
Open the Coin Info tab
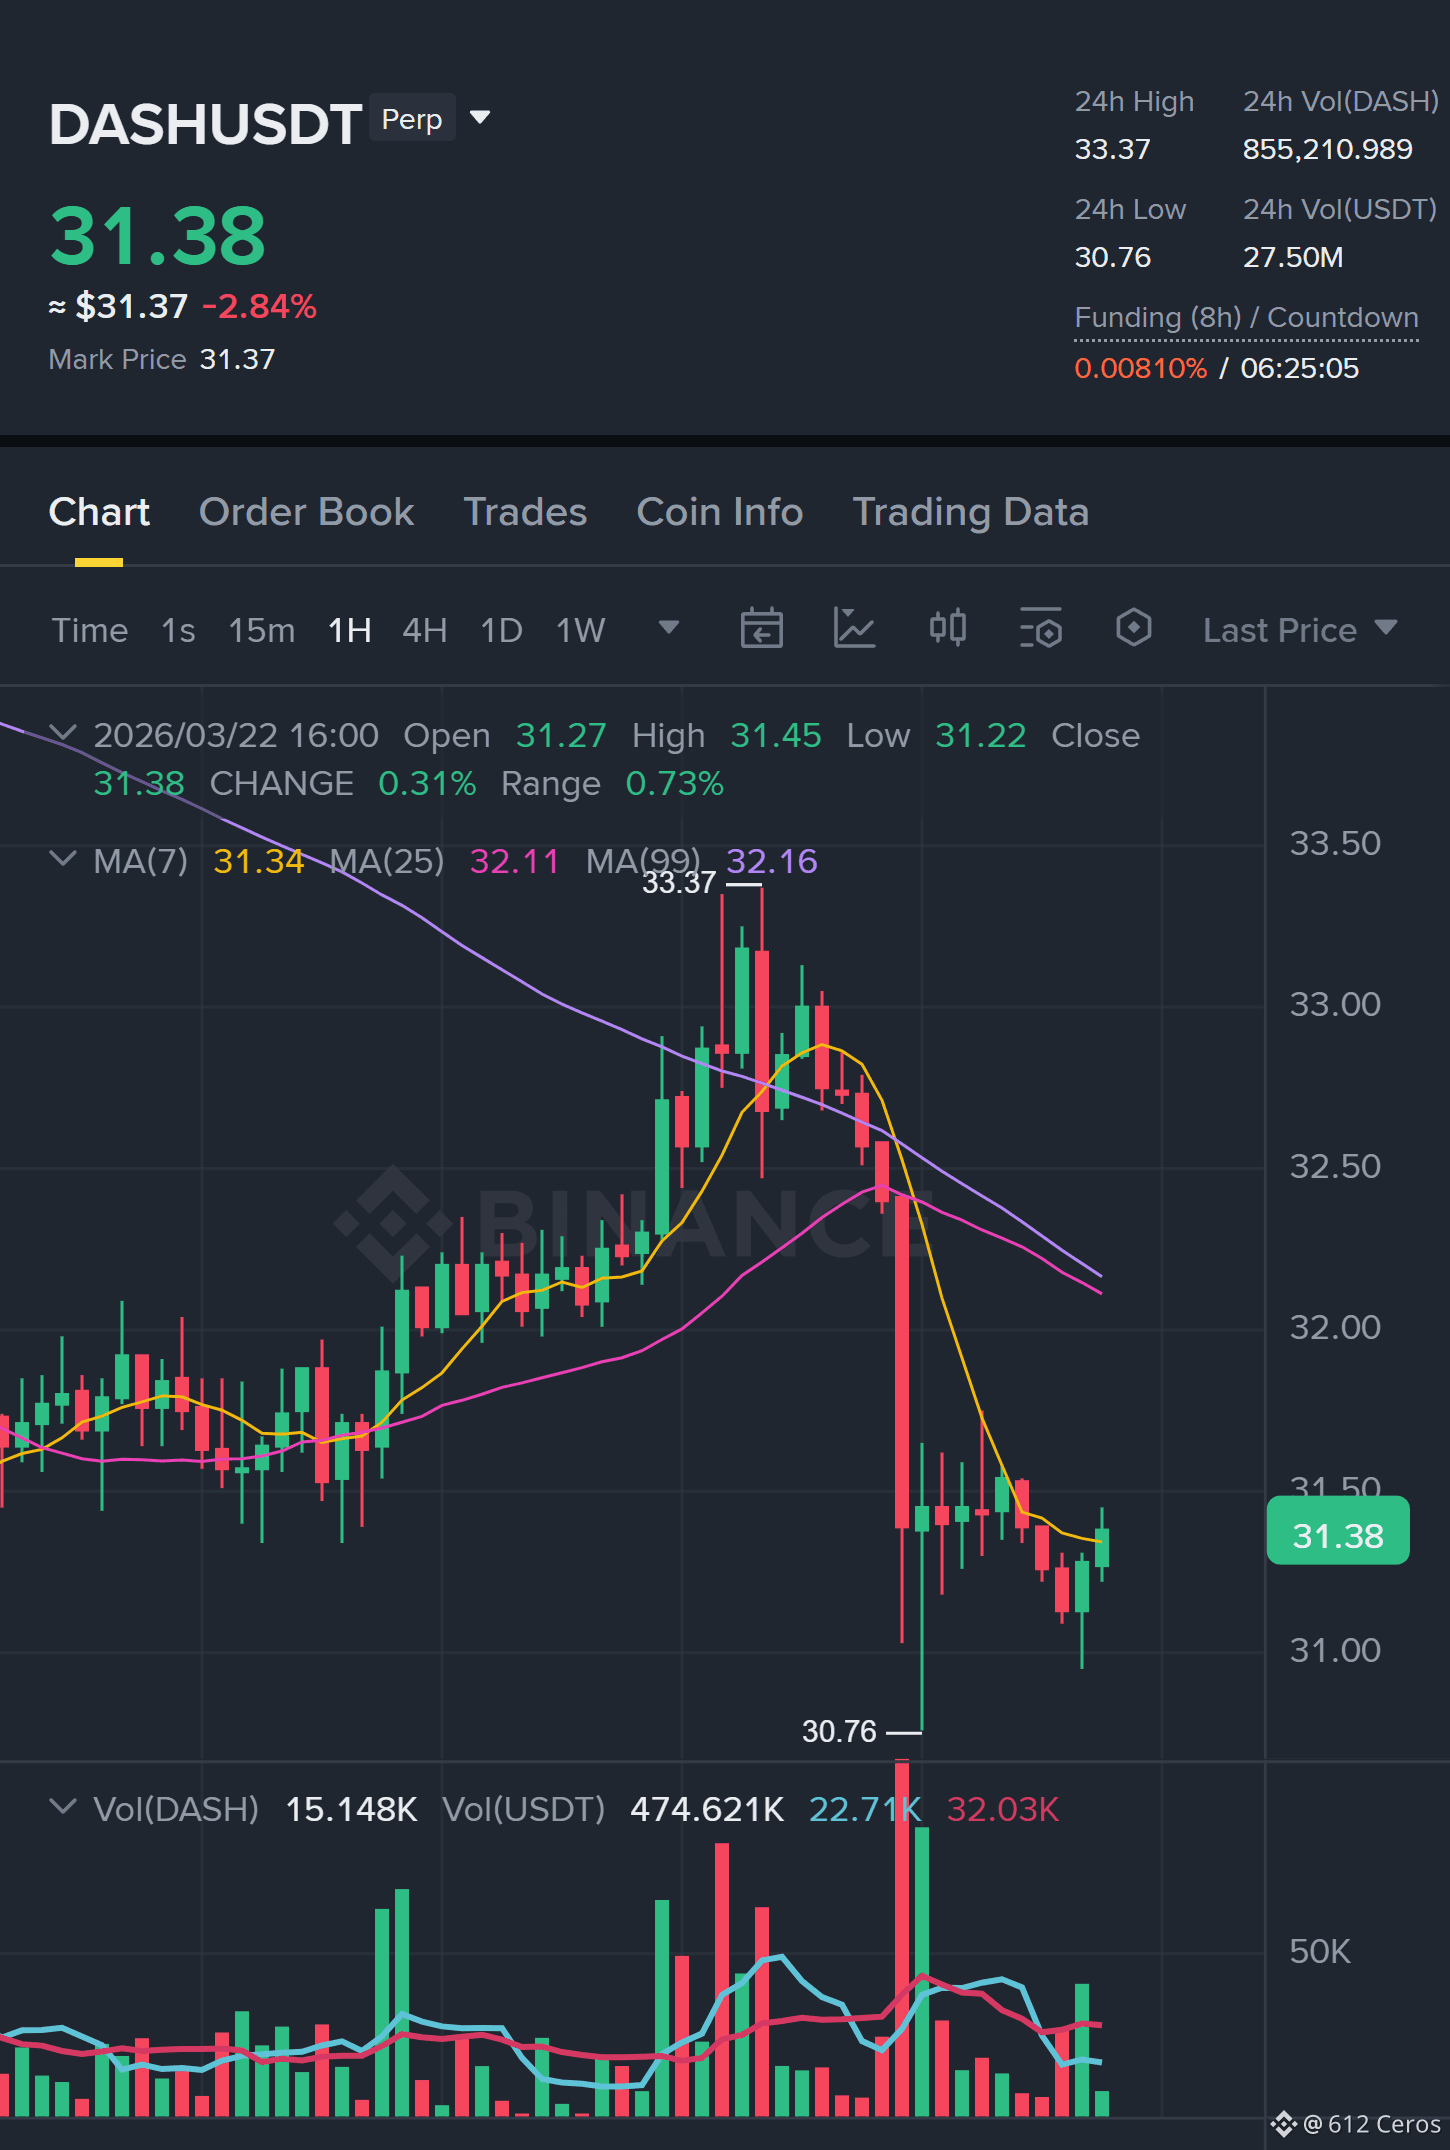(720, 512)
